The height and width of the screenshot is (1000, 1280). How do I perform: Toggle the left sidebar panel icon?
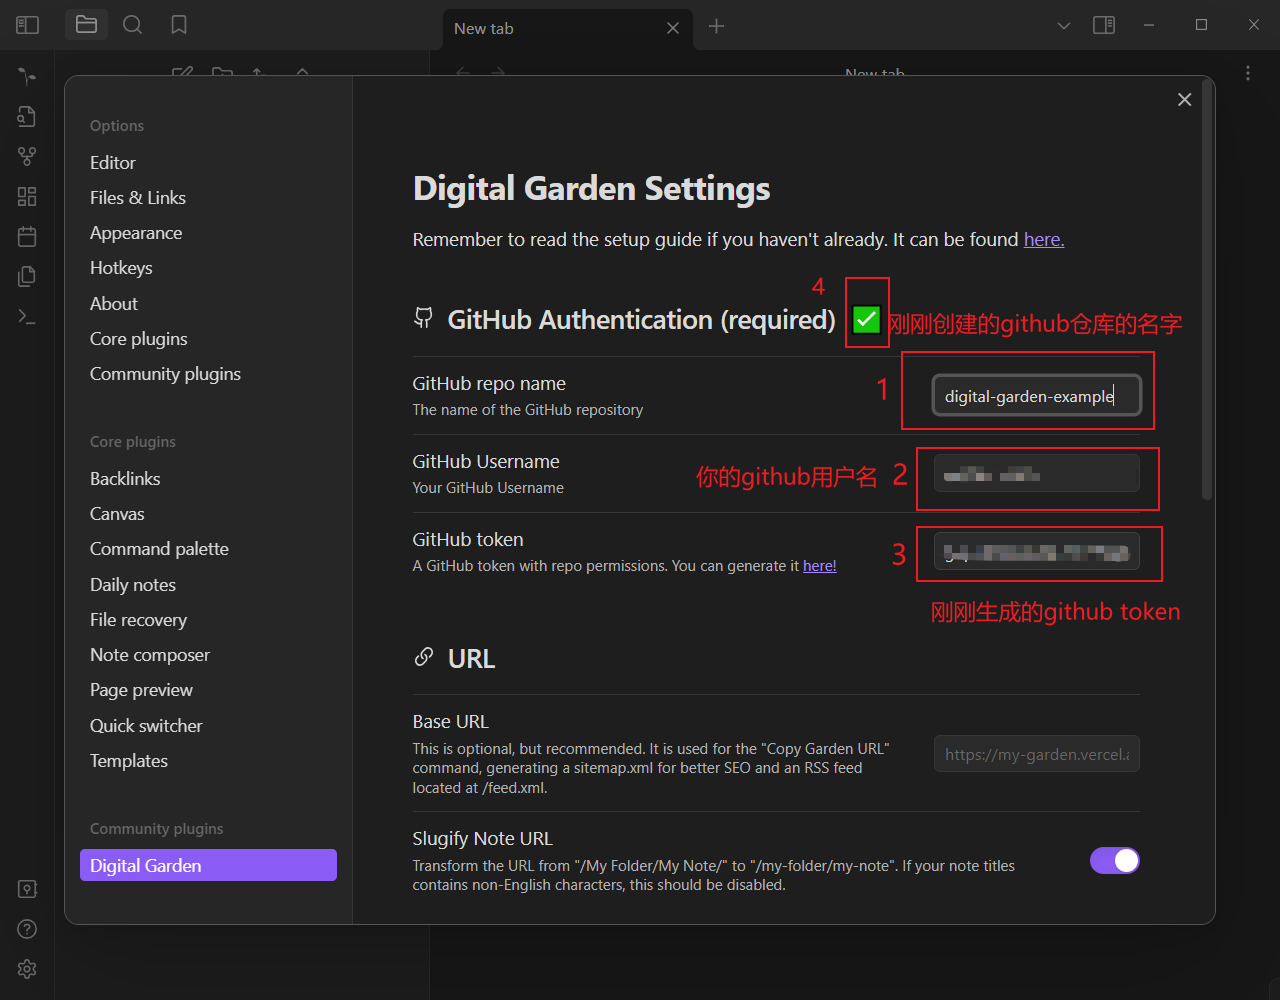coord(27,24)
